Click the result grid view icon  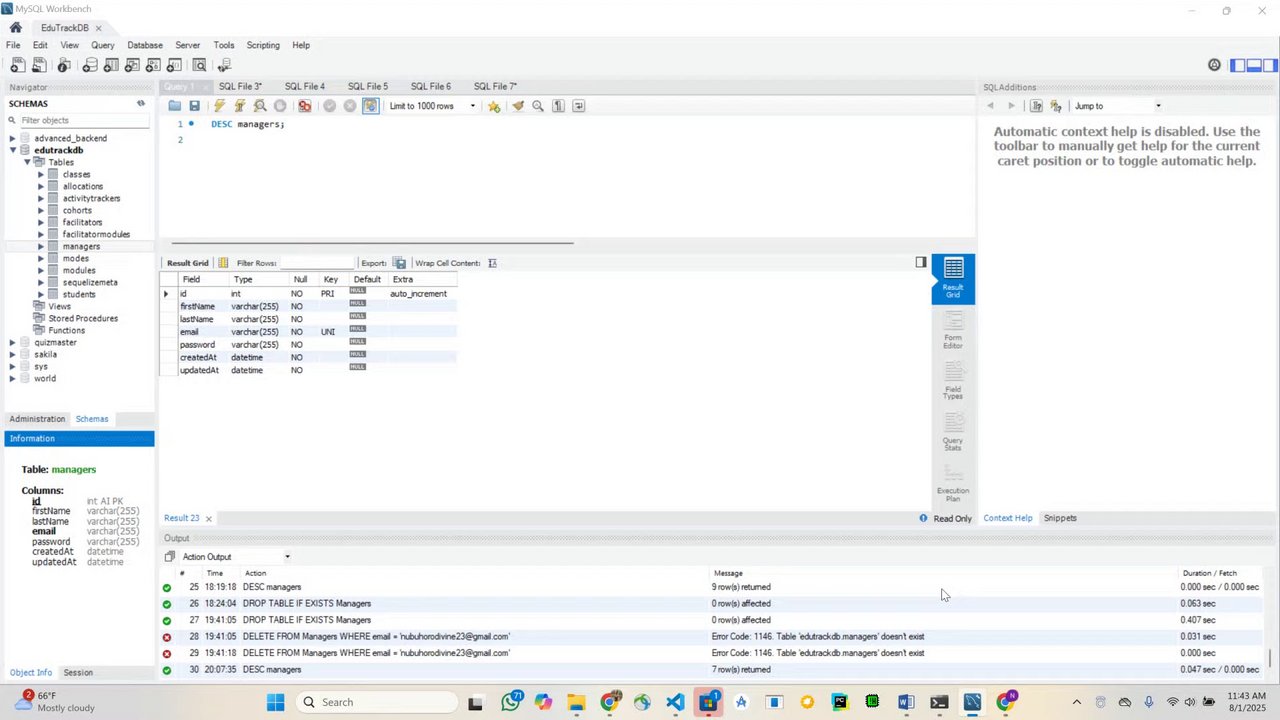tap(223, 263)
